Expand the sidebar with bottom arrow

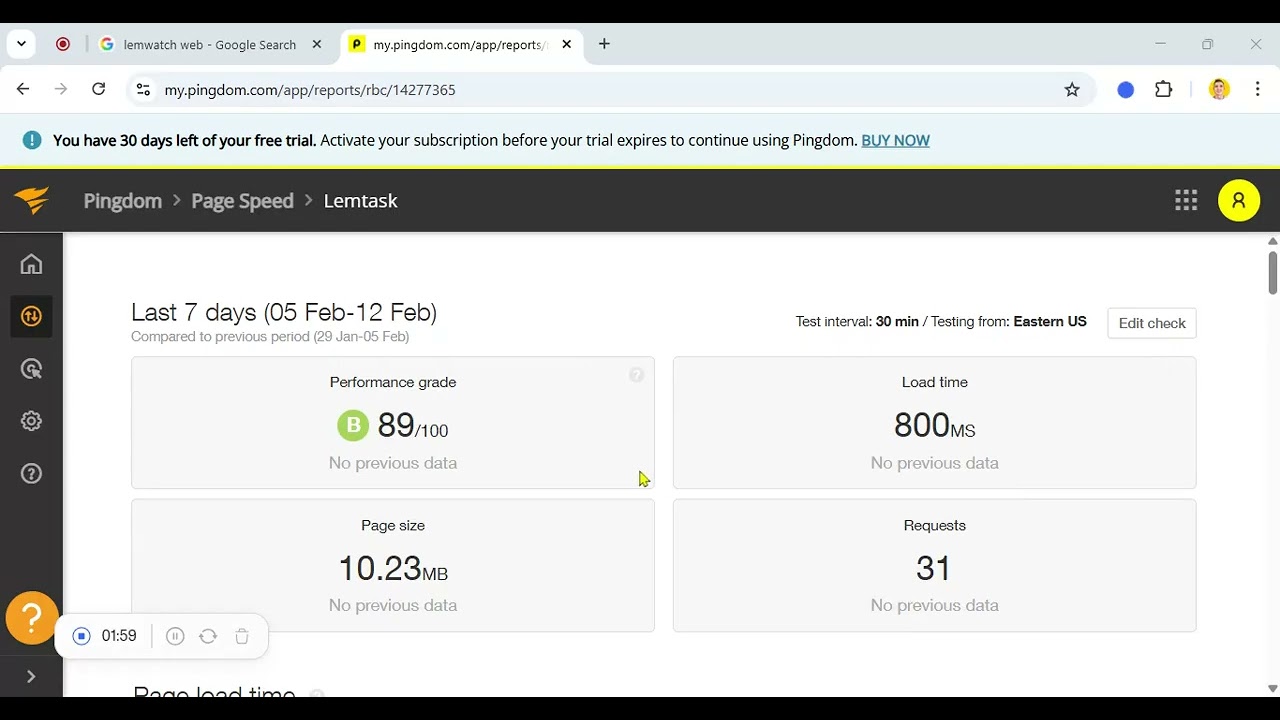click(31, 677)
